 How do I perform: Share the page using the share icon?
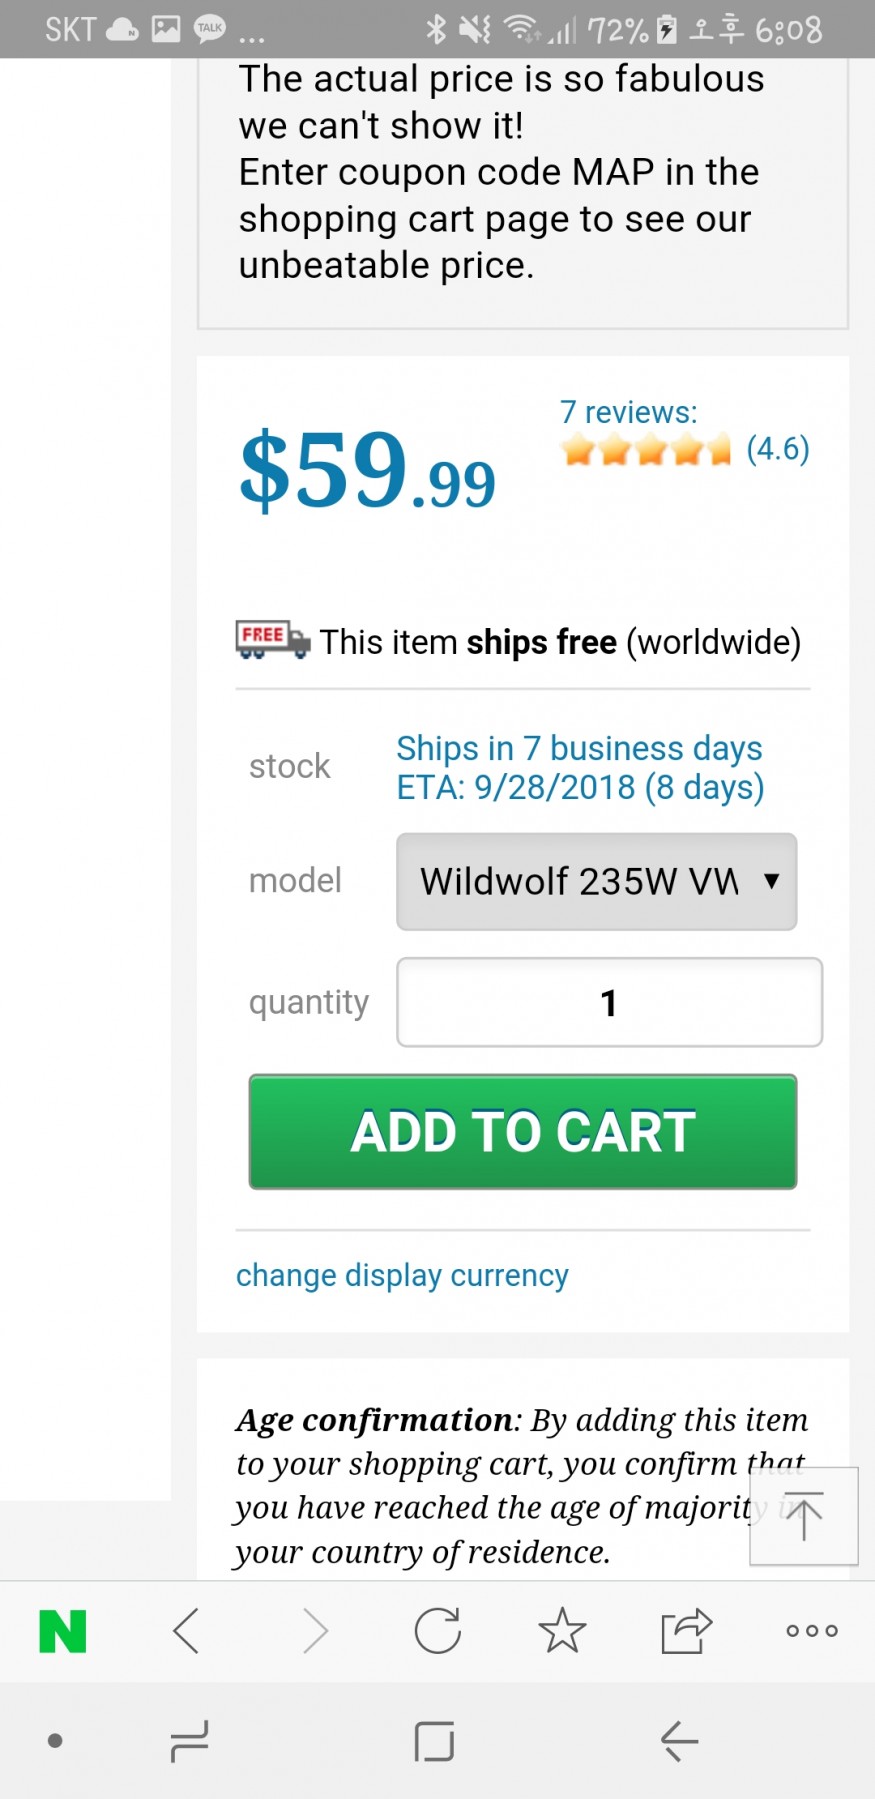point(686,1631)
